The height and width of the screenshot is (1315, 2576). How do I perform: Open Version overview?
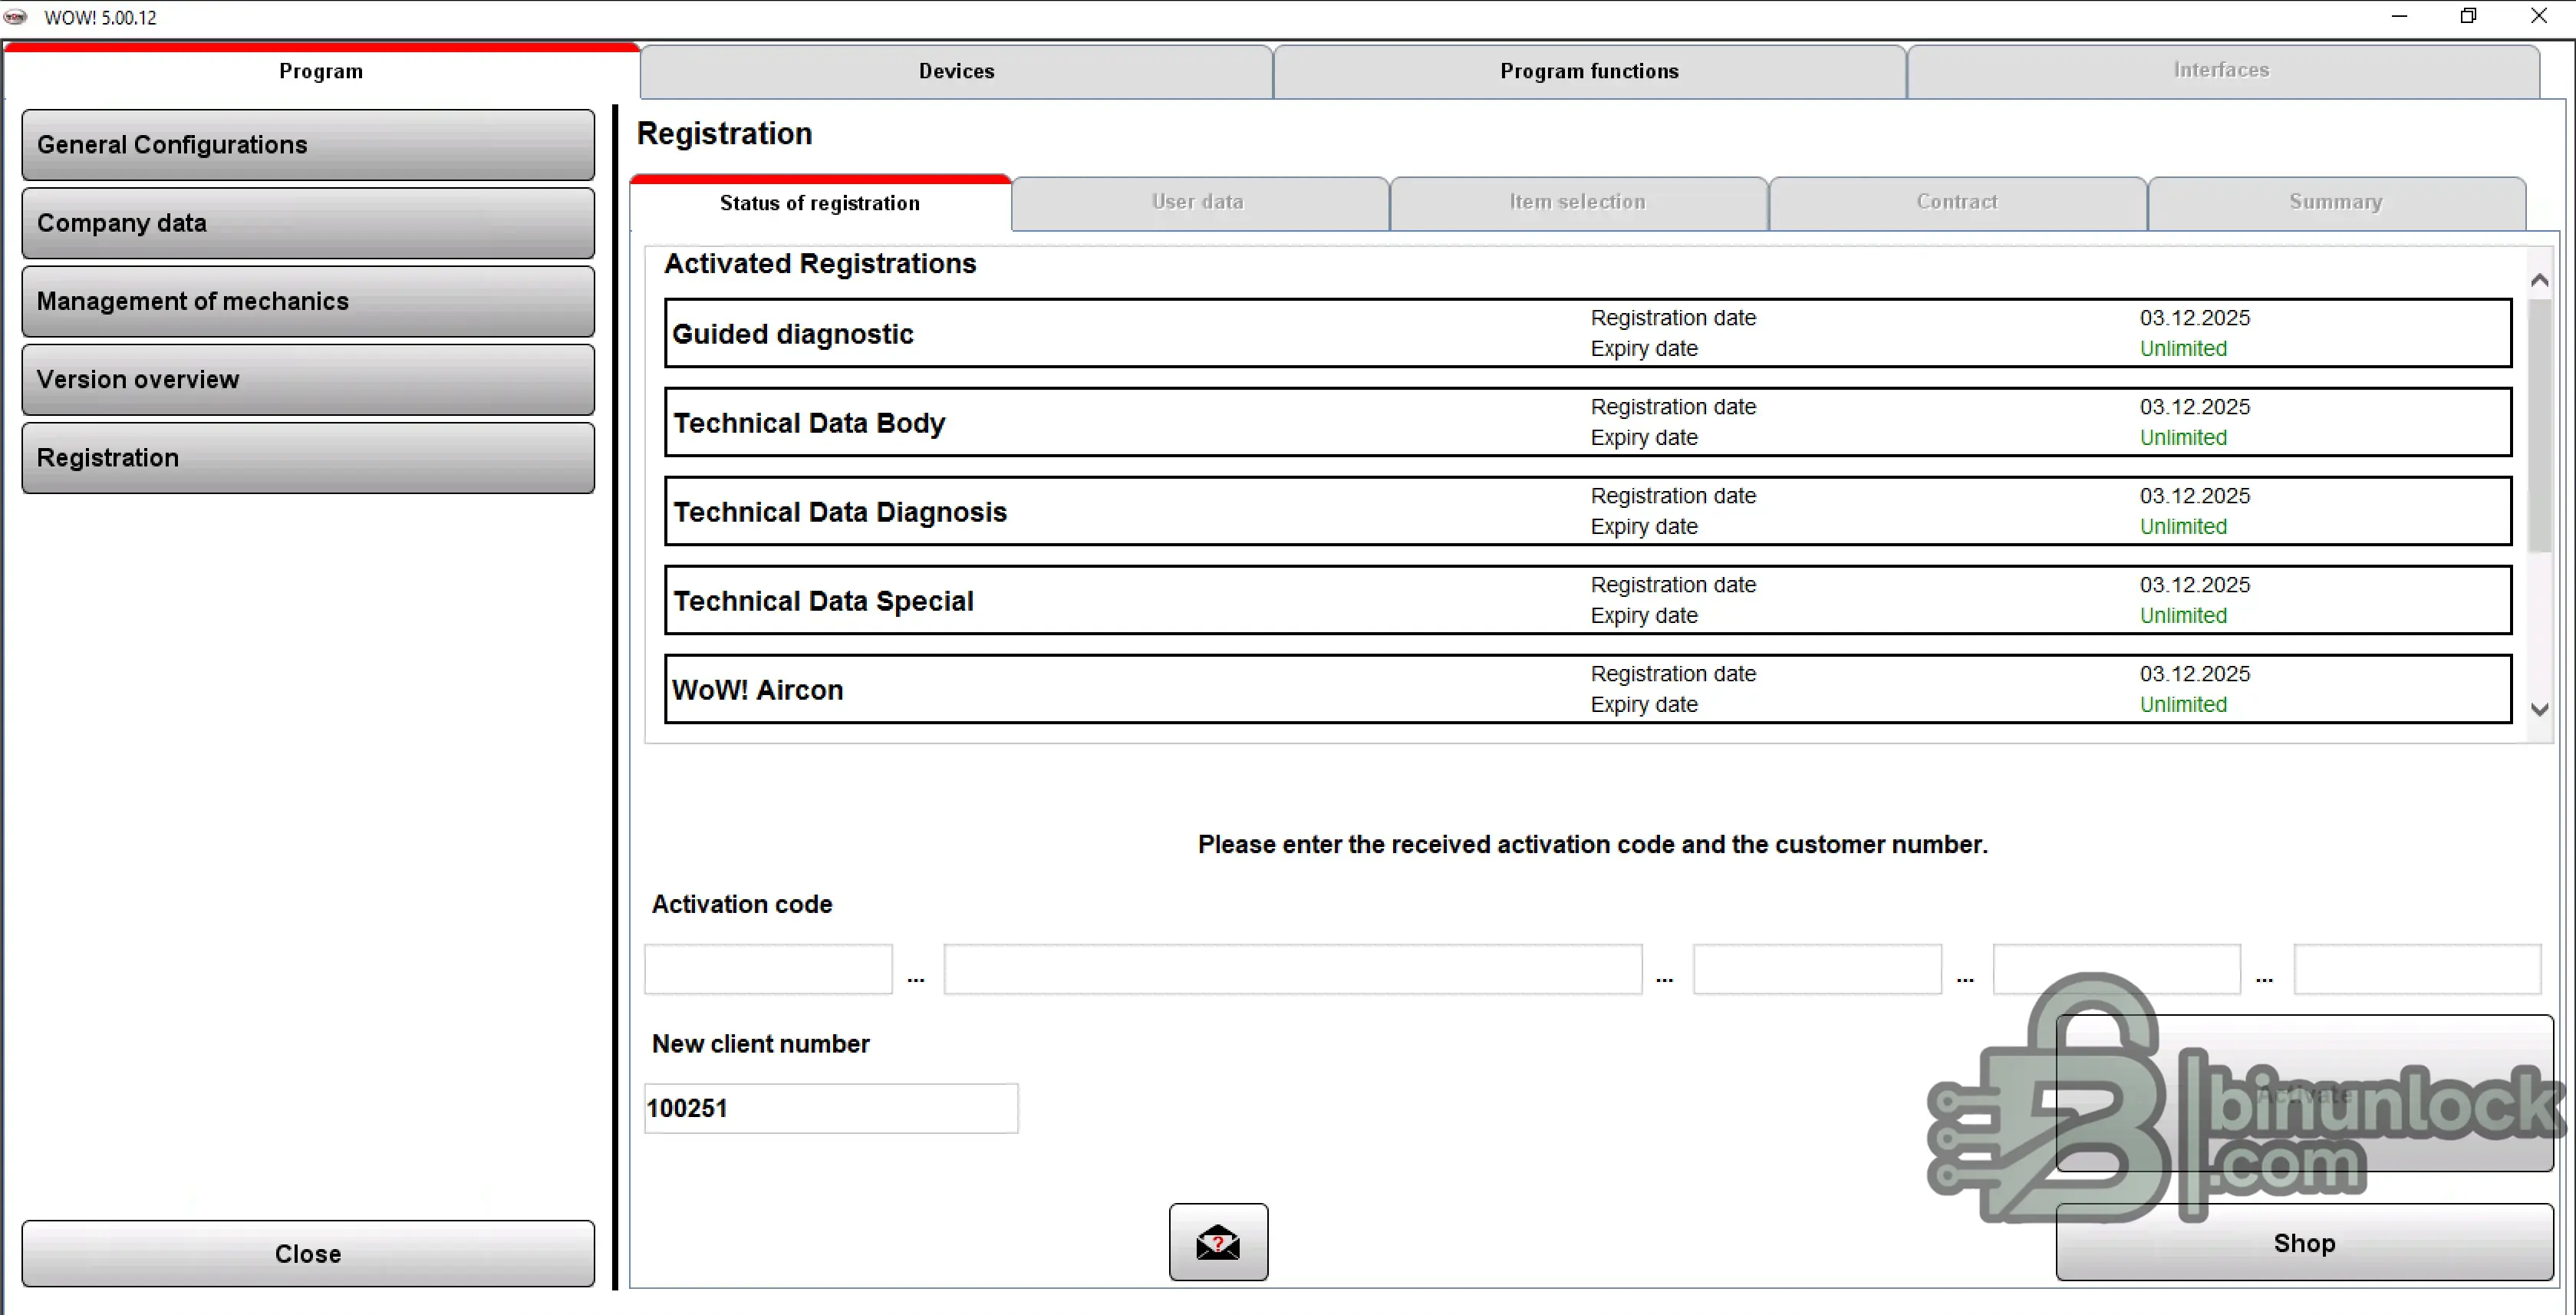(x=308, y=379)
